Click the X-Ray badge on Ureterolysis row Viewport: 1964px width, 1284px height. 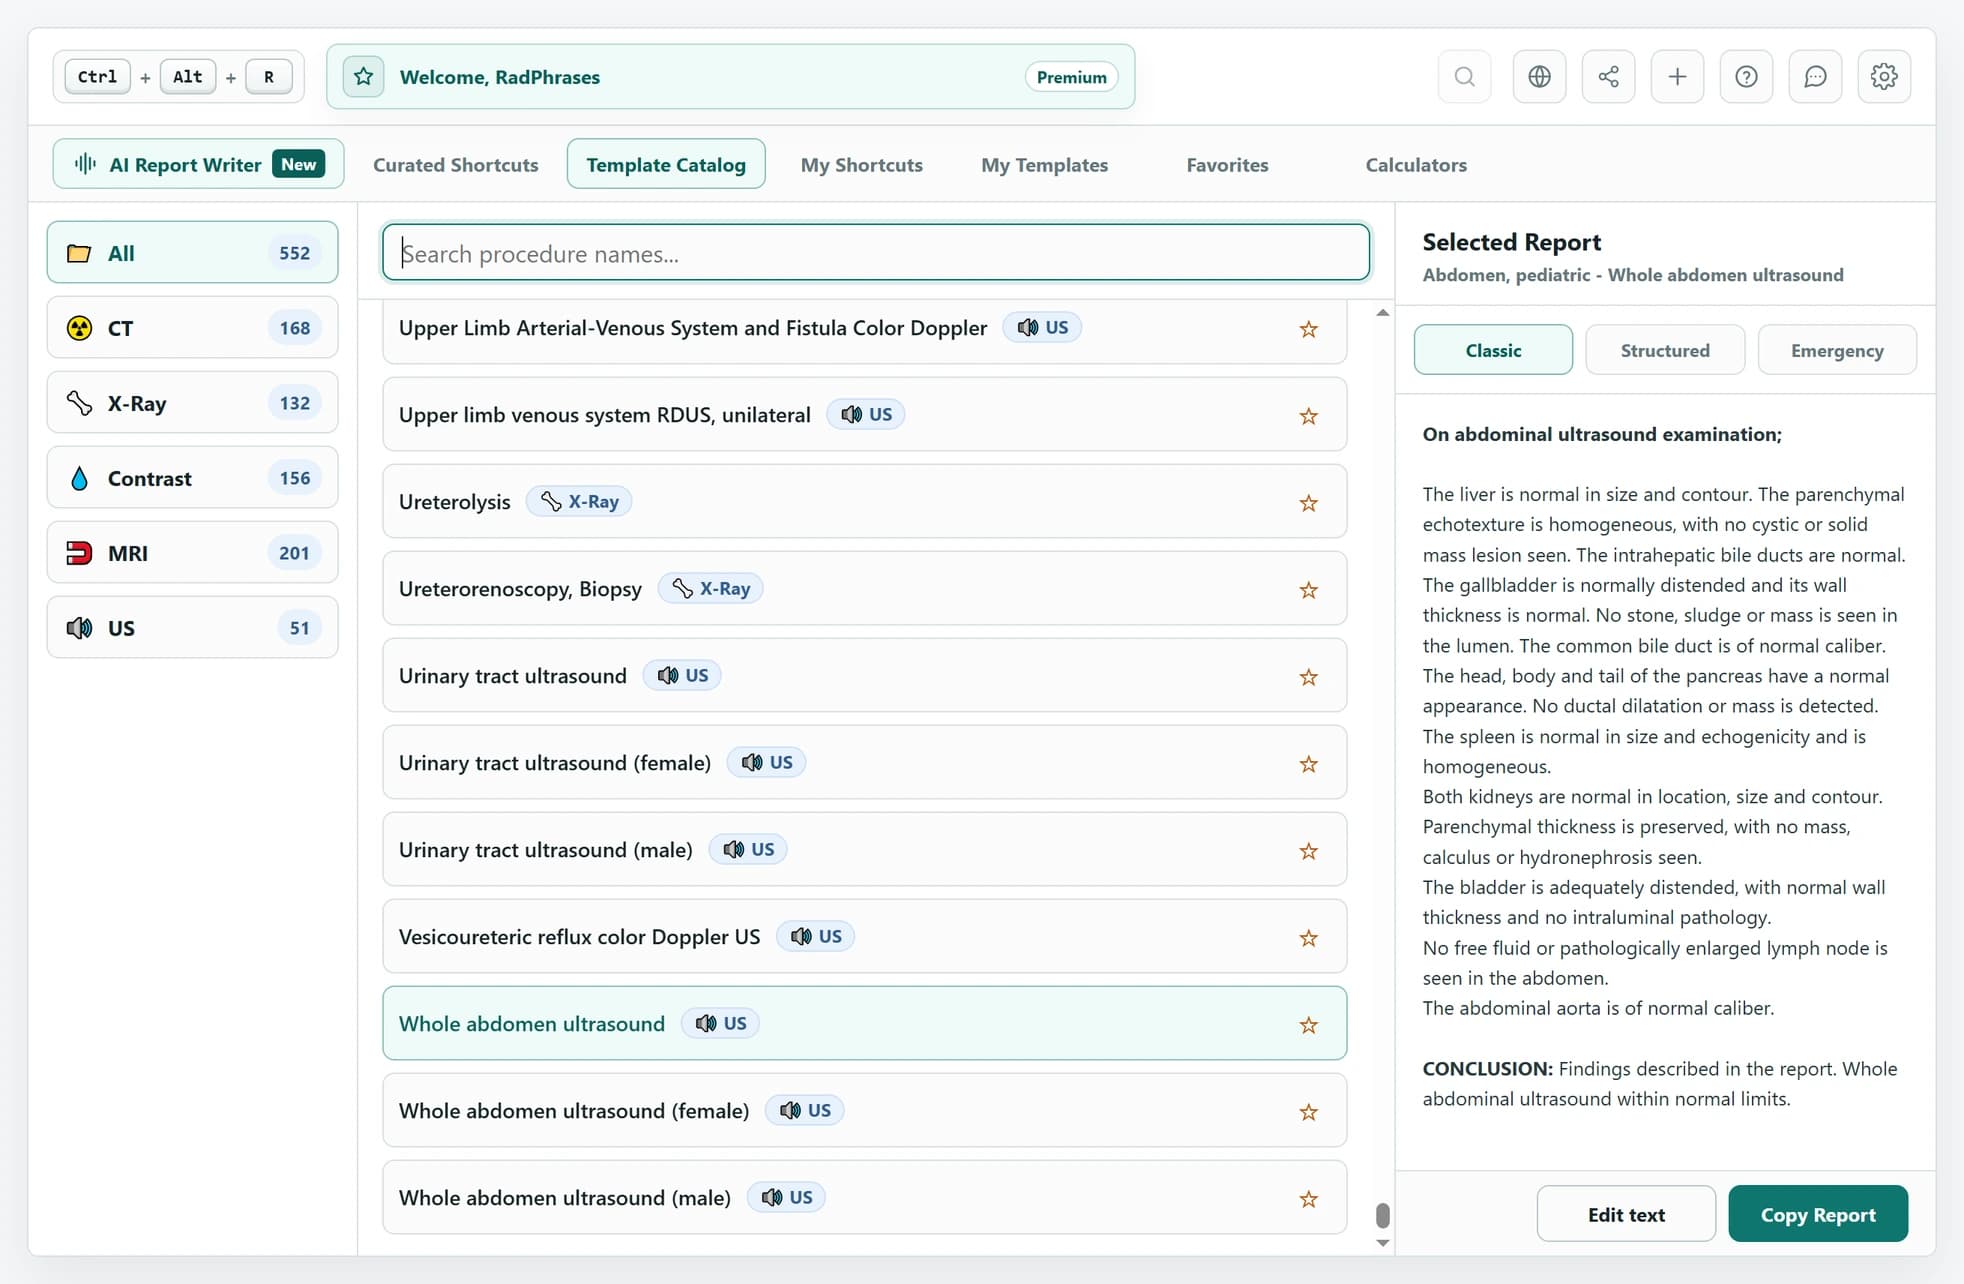pos(579,501)
